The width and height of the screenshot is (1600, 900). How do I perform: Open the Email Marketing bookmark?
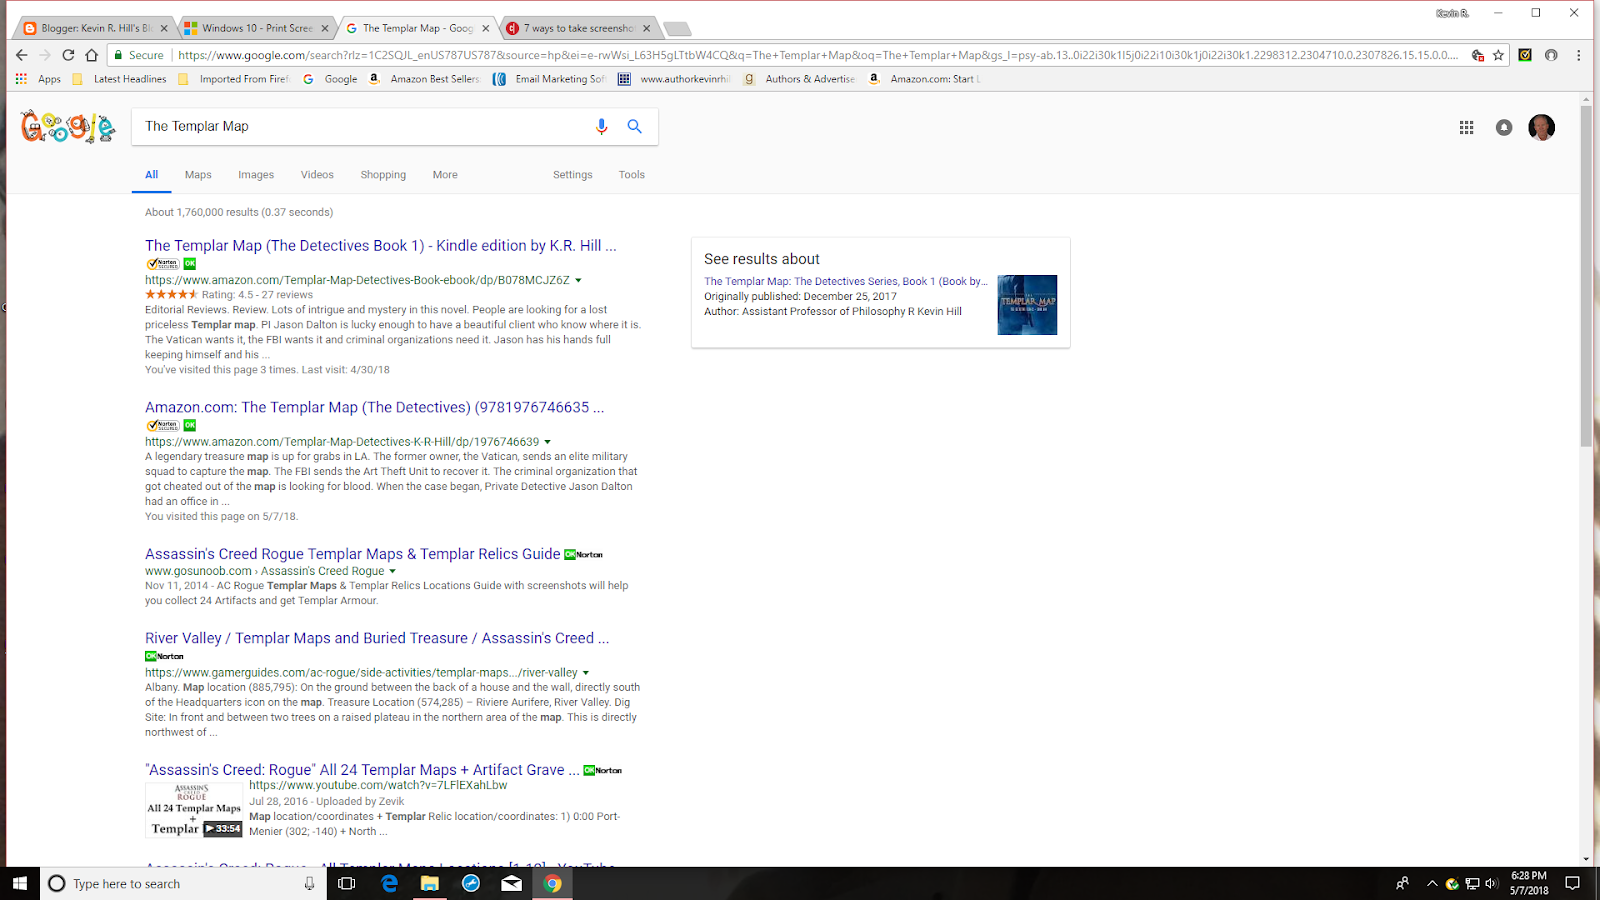coord(549,79)
